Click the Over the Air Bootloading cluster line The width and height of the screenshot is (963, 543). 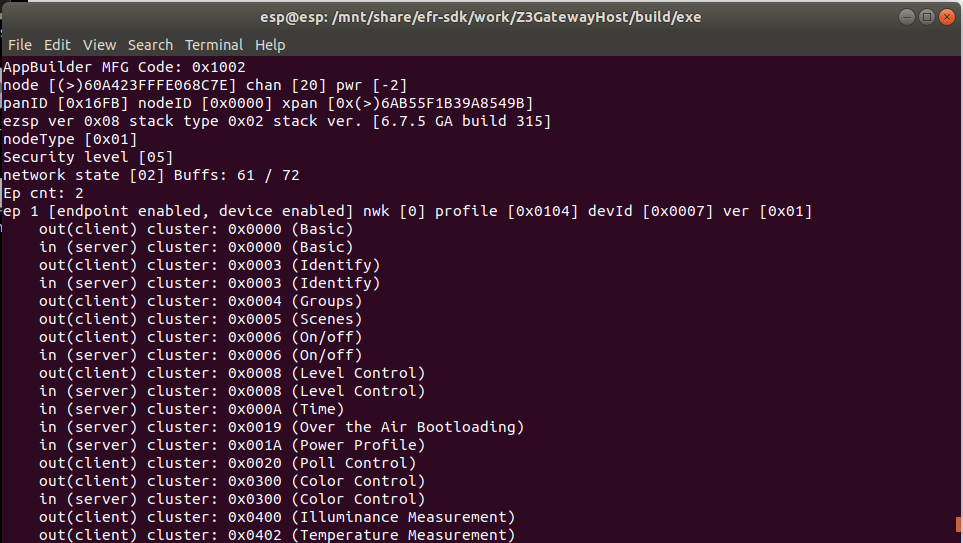(280, 427)
